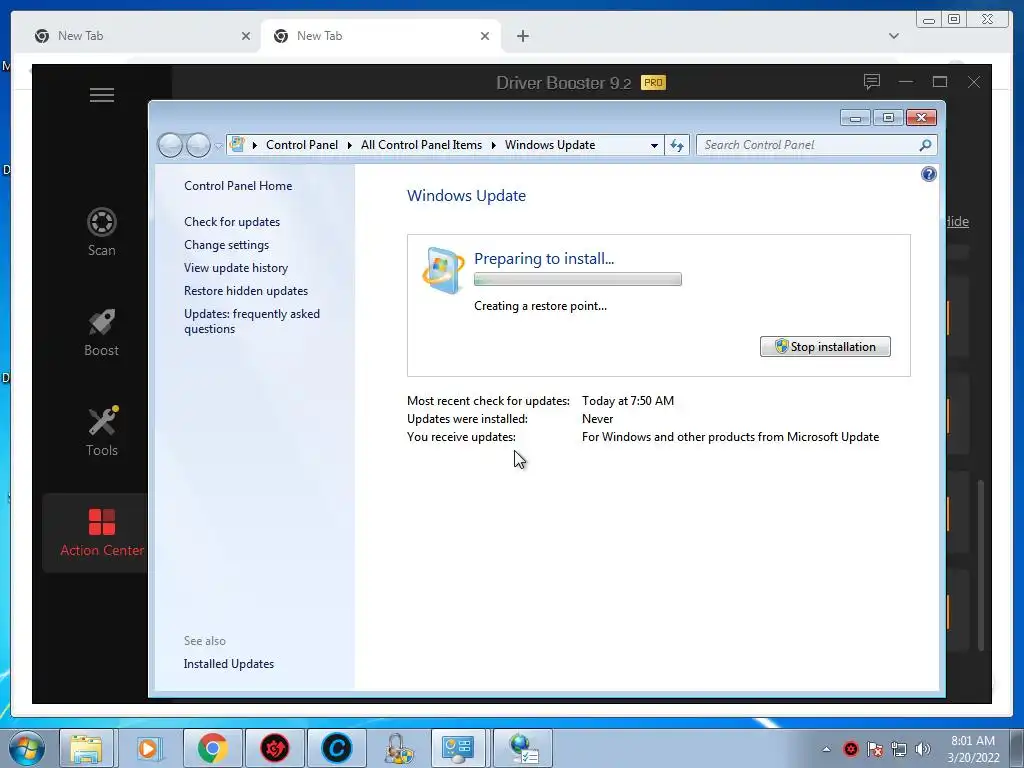Screen dimensions: 1024x768
Task: Expand the All Control Panel Items breadcrumb arrow
Action: click(x=494, y=145)
